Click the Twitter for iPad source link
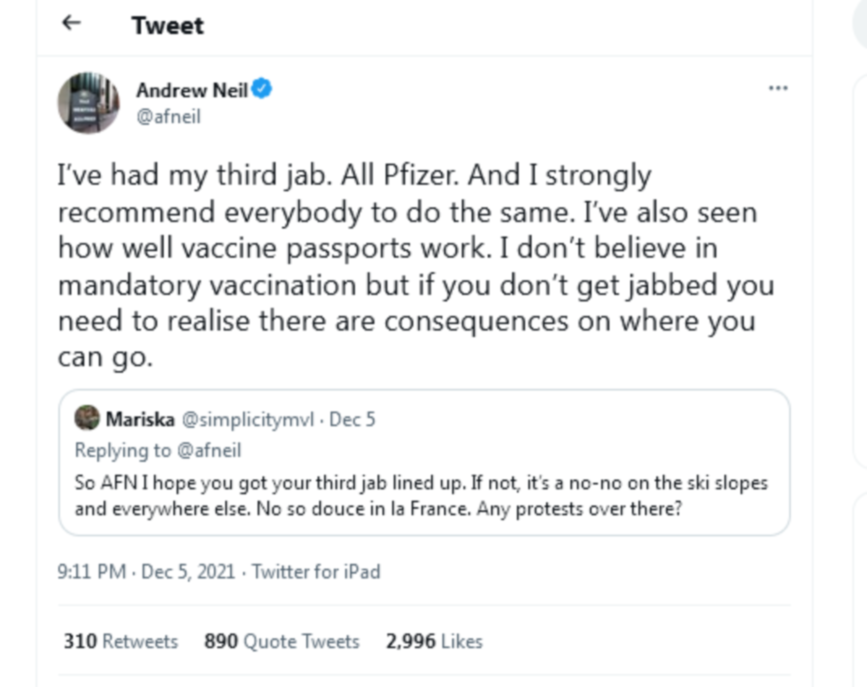 click(316, 572)
